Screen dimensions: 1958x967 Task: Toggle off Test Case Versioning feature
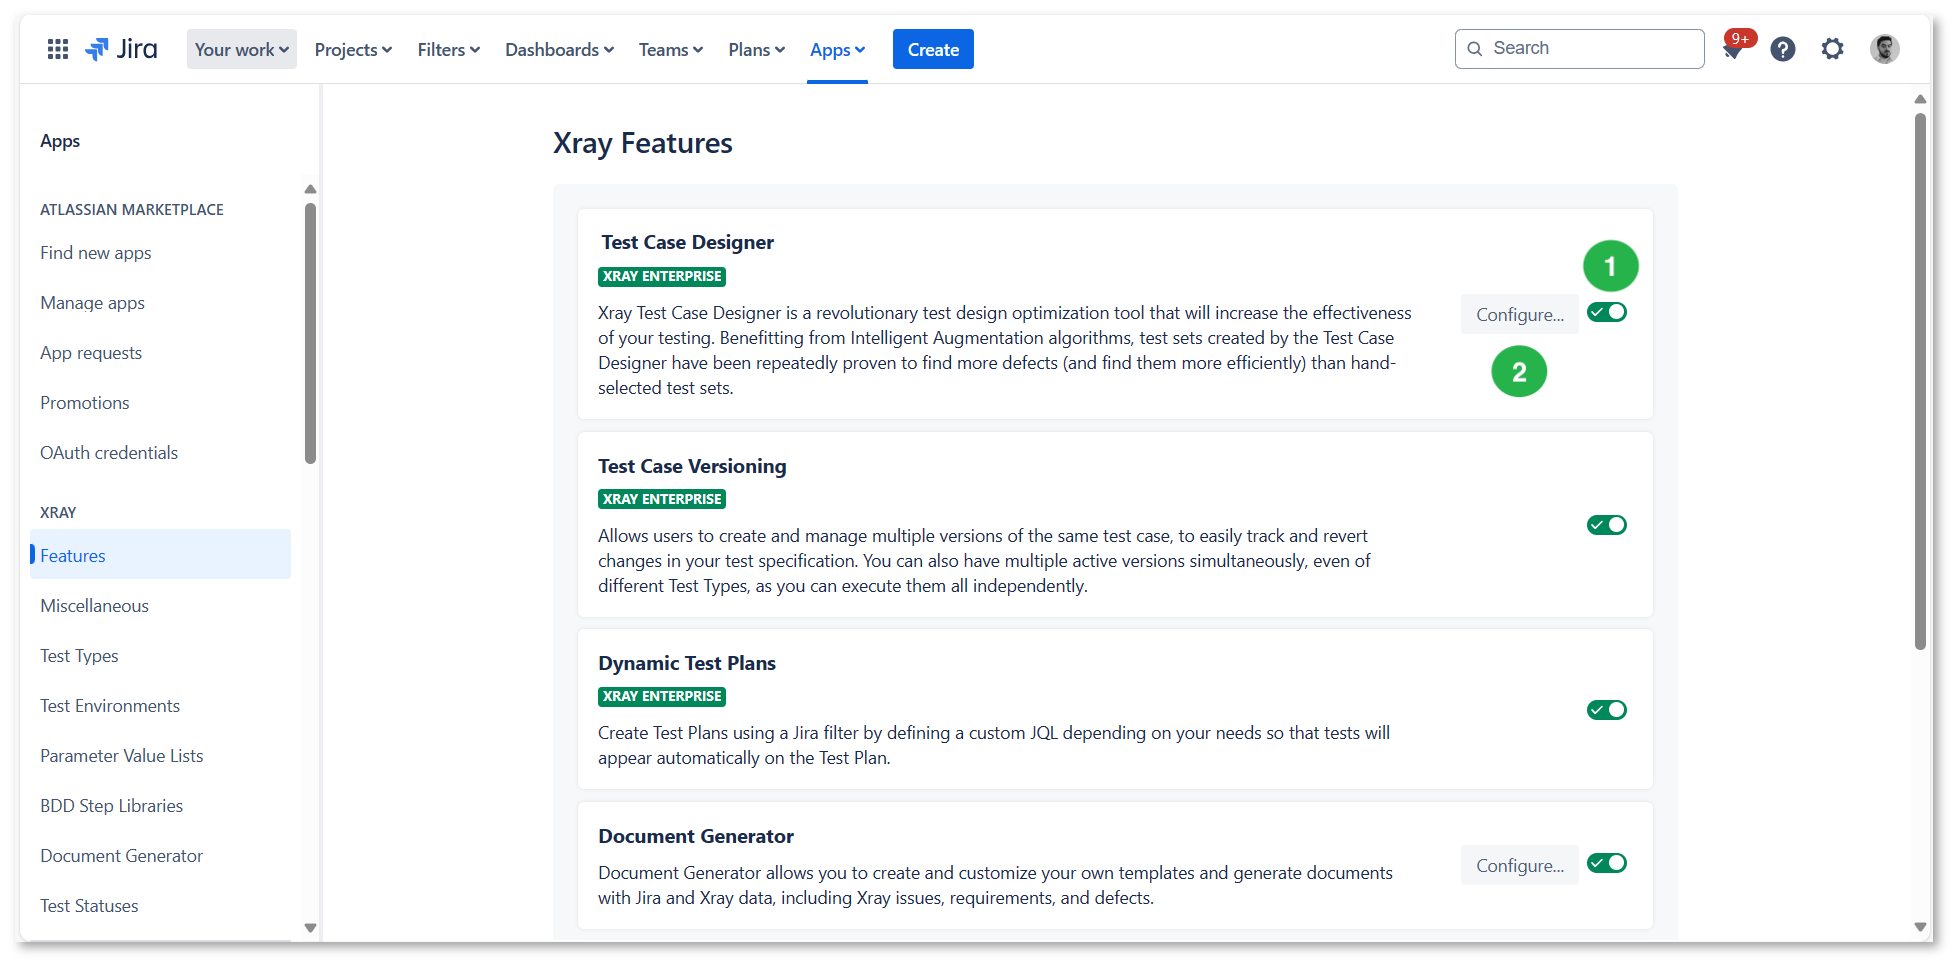pyautogui.click(x=1606, y=525)
